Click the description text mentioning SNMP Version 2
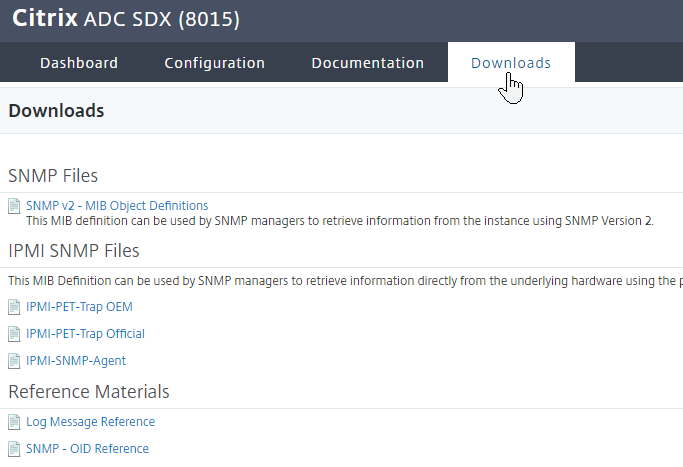683x467 pixels. tap(340, 221)
